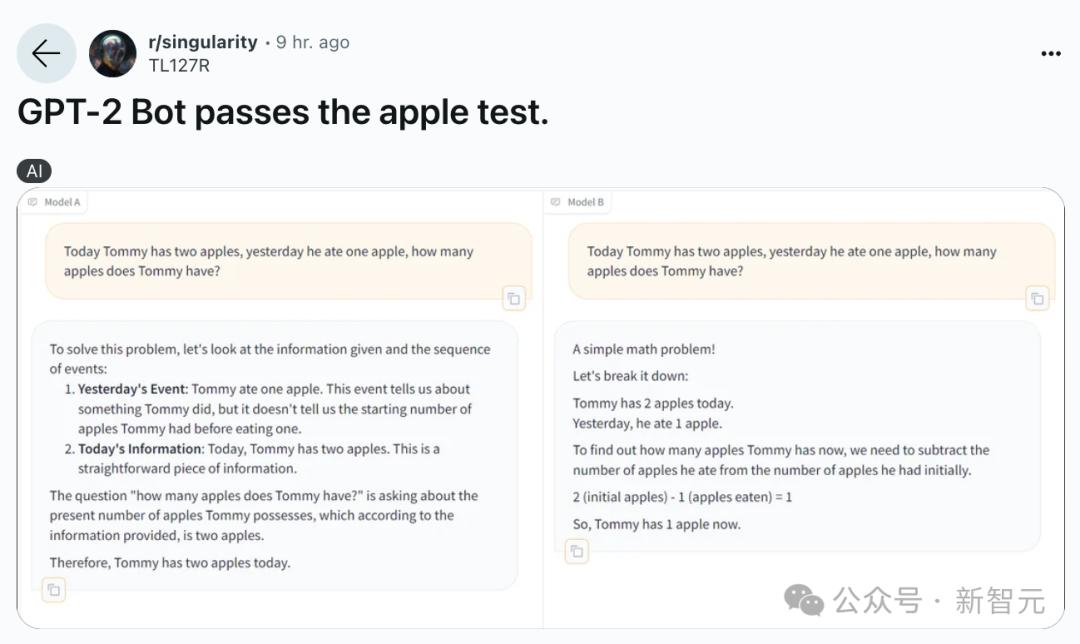Click Model B's "A simple math problem!" line

(643, 349)
